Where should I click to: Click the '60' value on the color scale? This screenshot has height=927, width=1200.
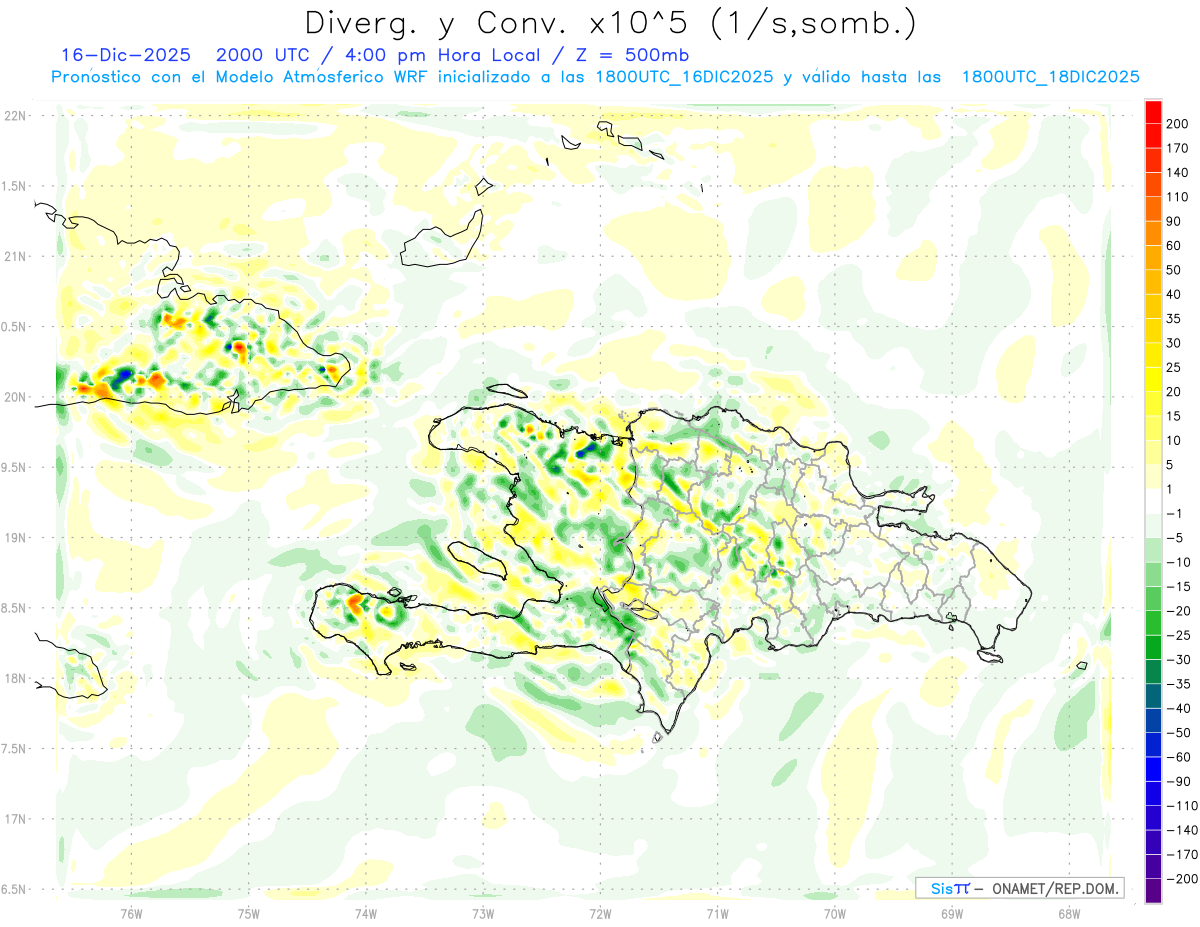coord(1174,245)
